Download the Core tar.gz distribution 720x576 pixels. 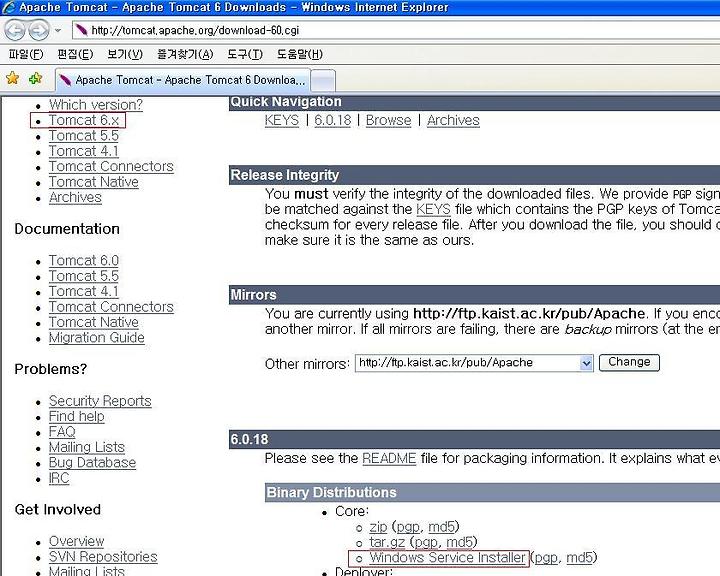pyautogui.click(x=387, y=542)
